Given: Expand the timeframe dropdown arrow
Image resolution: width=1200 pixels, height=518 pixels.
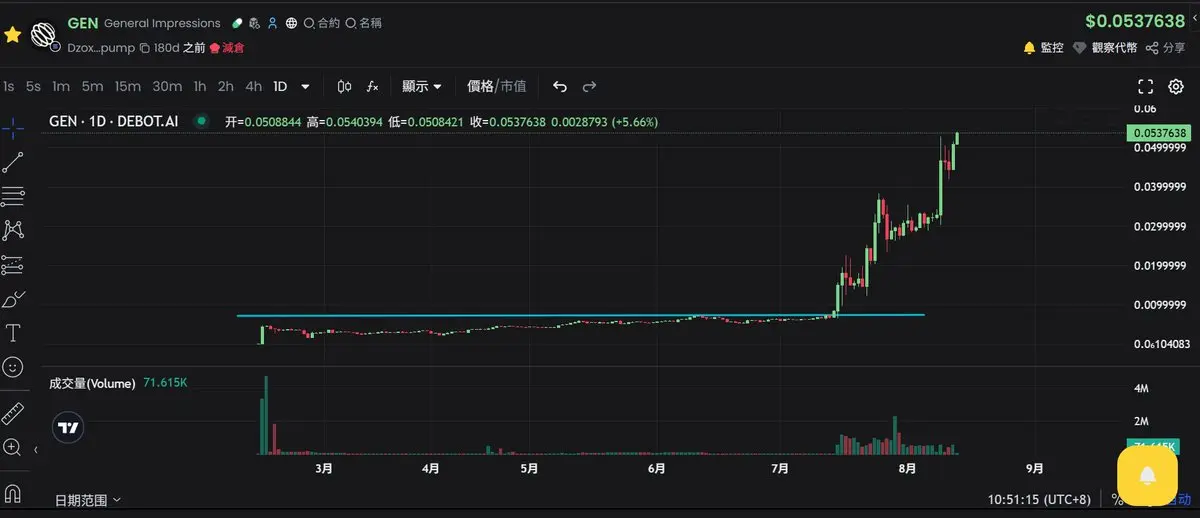Looking at the screenshot, I should coord(305,87).
